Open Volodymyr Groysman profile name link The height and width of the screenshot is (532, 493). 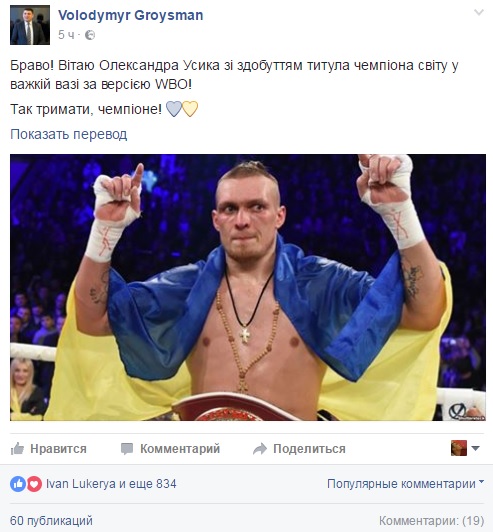[131, 15]
